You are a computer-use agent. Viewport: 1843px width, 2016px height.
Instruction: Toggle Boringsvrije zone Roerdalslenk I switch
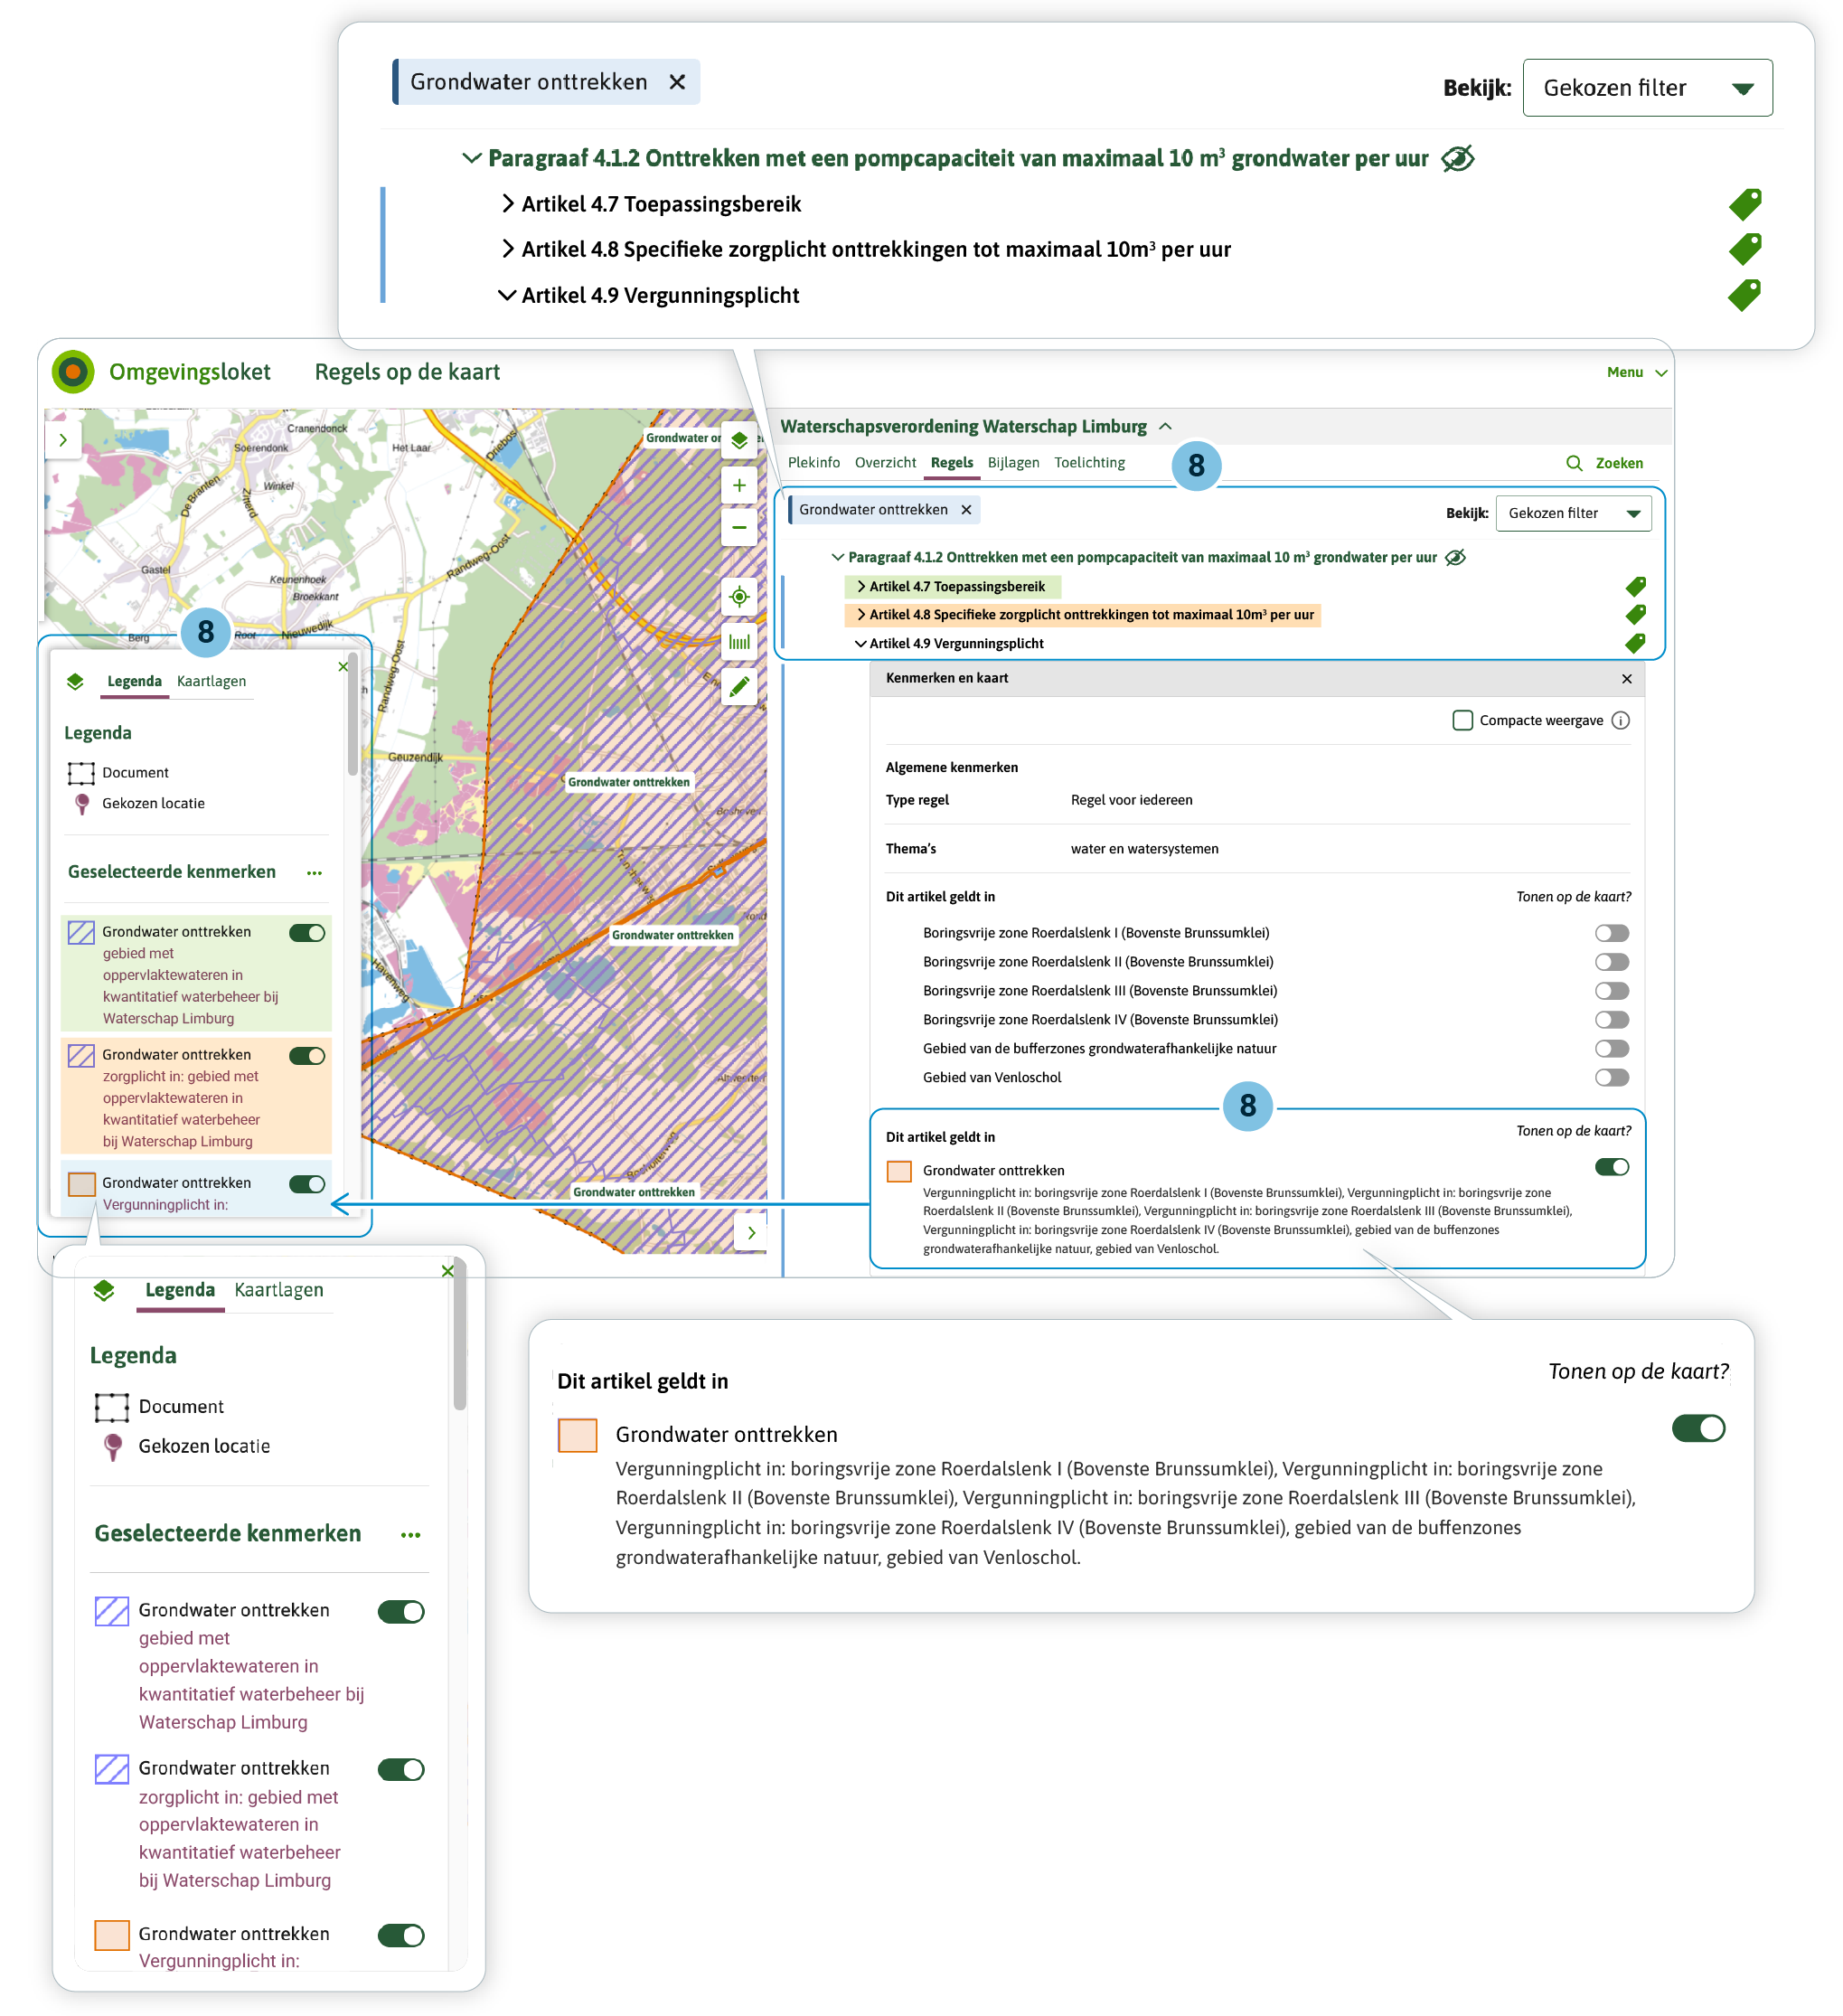pos(1611,933)
